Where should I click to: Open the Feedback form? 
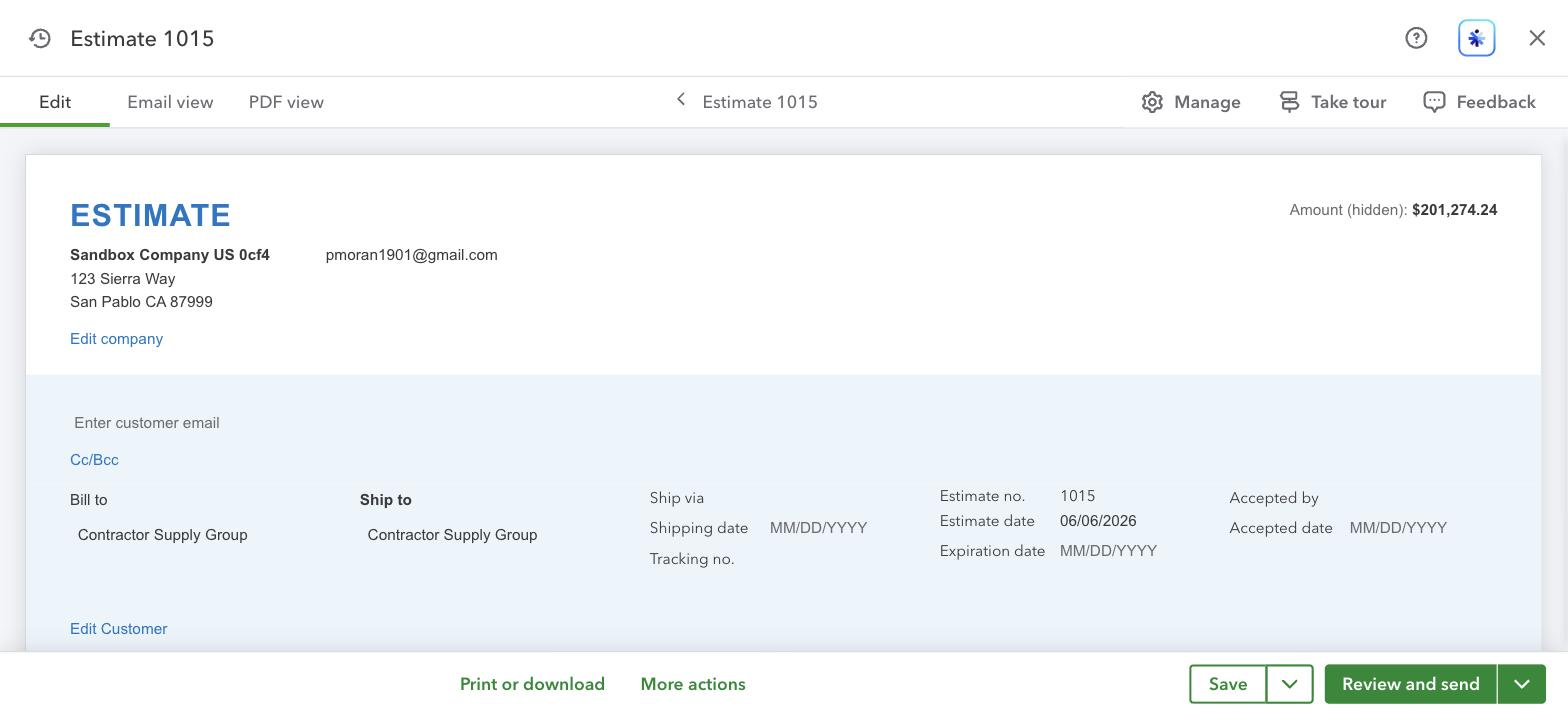click(x=1479, y=102)
